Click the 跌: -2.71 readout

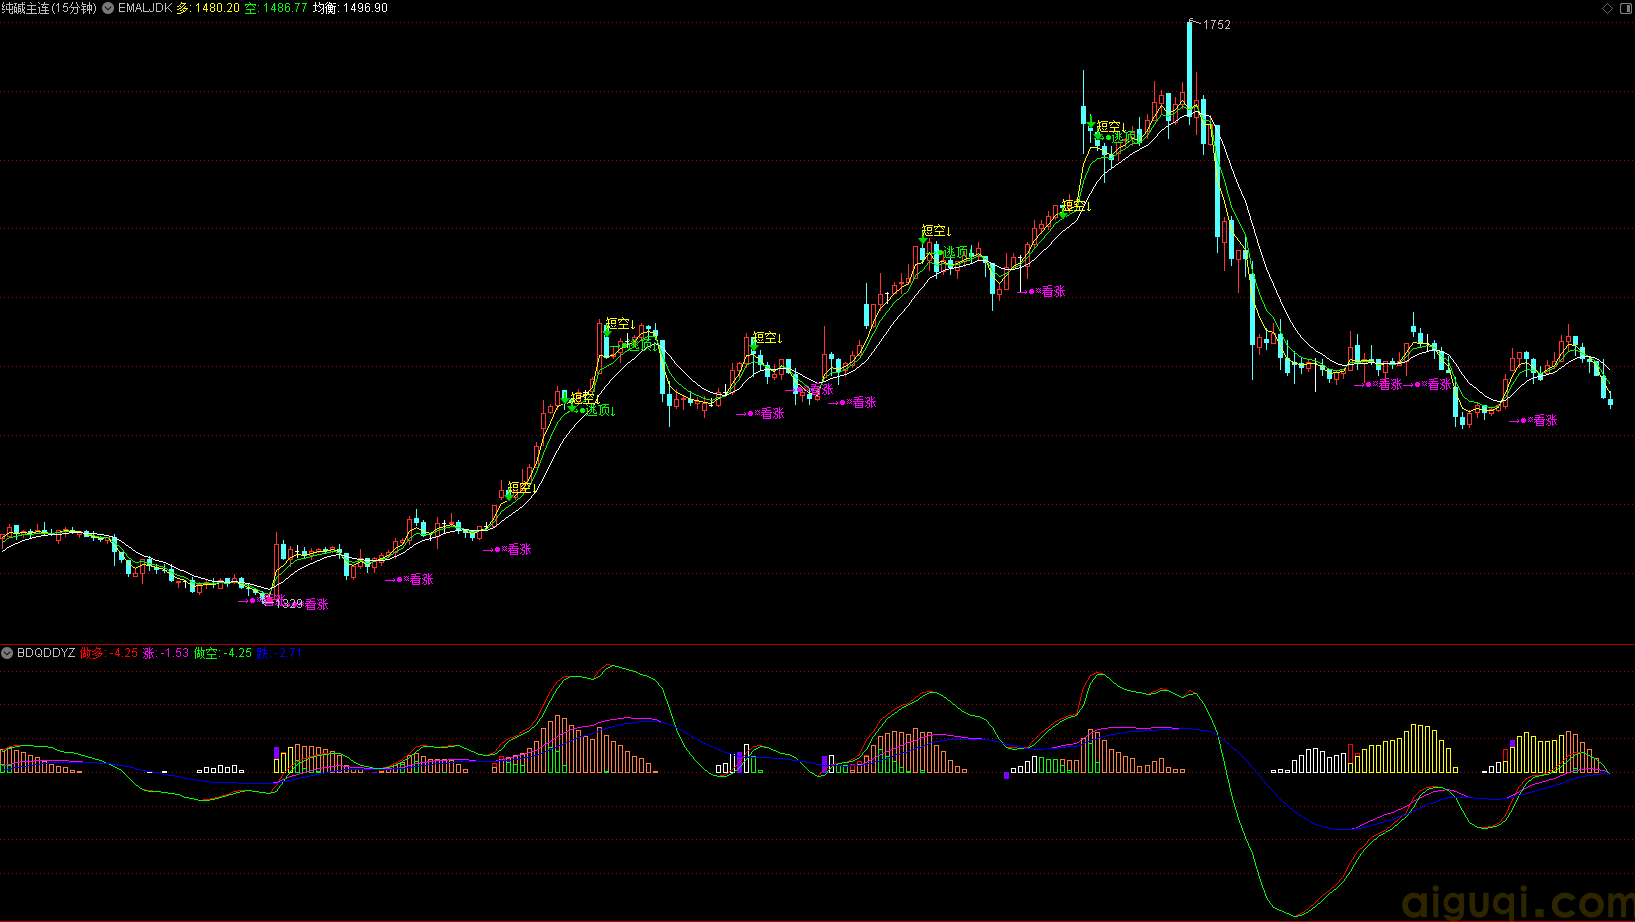point(279,653)
